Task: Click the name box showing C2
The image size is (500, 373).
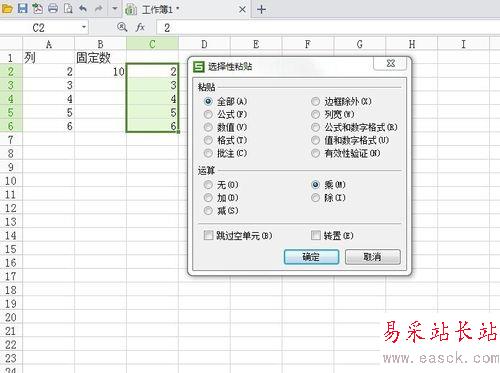Action: point(39,28)
